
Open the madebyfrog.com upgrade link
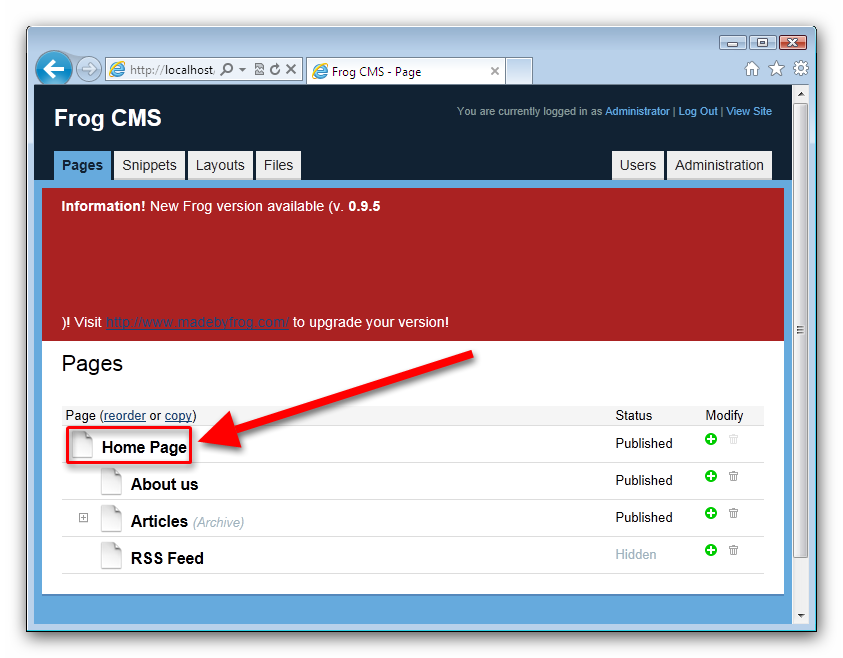[x=197, y=323]
